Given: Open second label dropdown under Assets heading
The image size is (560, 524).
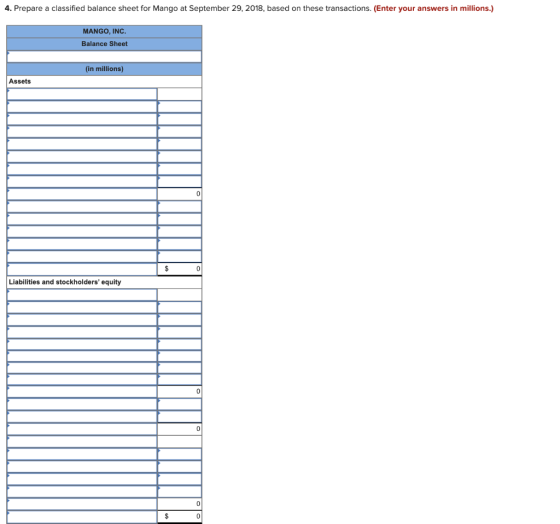Looking at the screenshot, I should pyautogui.click(x=82, y=106).
